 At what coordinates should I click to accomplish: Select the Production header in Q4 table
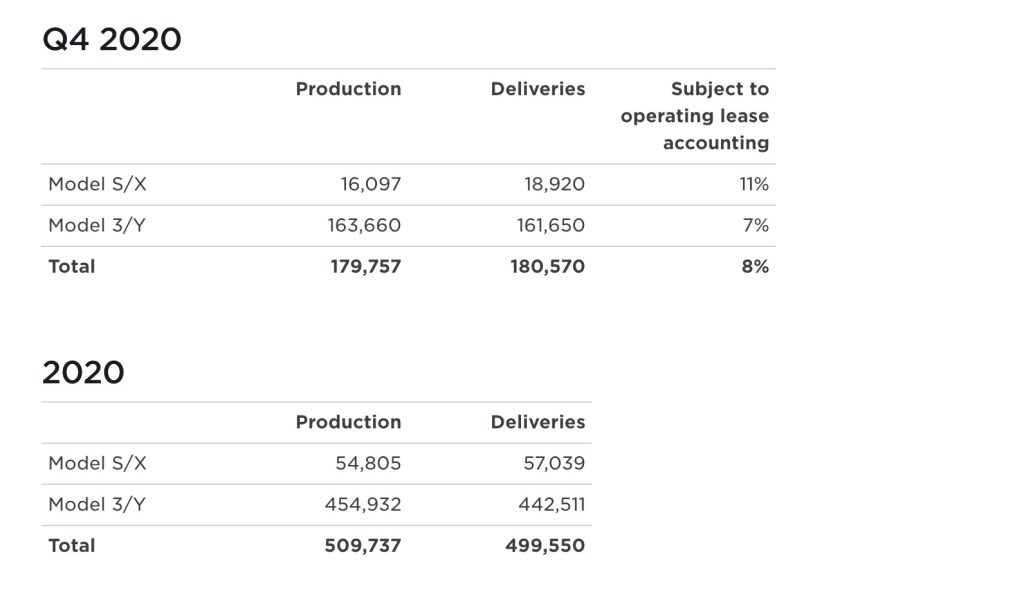click(348, 89)
